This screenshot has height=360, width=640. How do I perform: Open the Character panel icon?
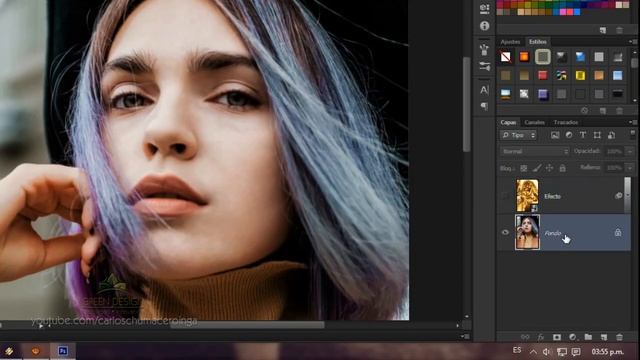pos(484,90)
